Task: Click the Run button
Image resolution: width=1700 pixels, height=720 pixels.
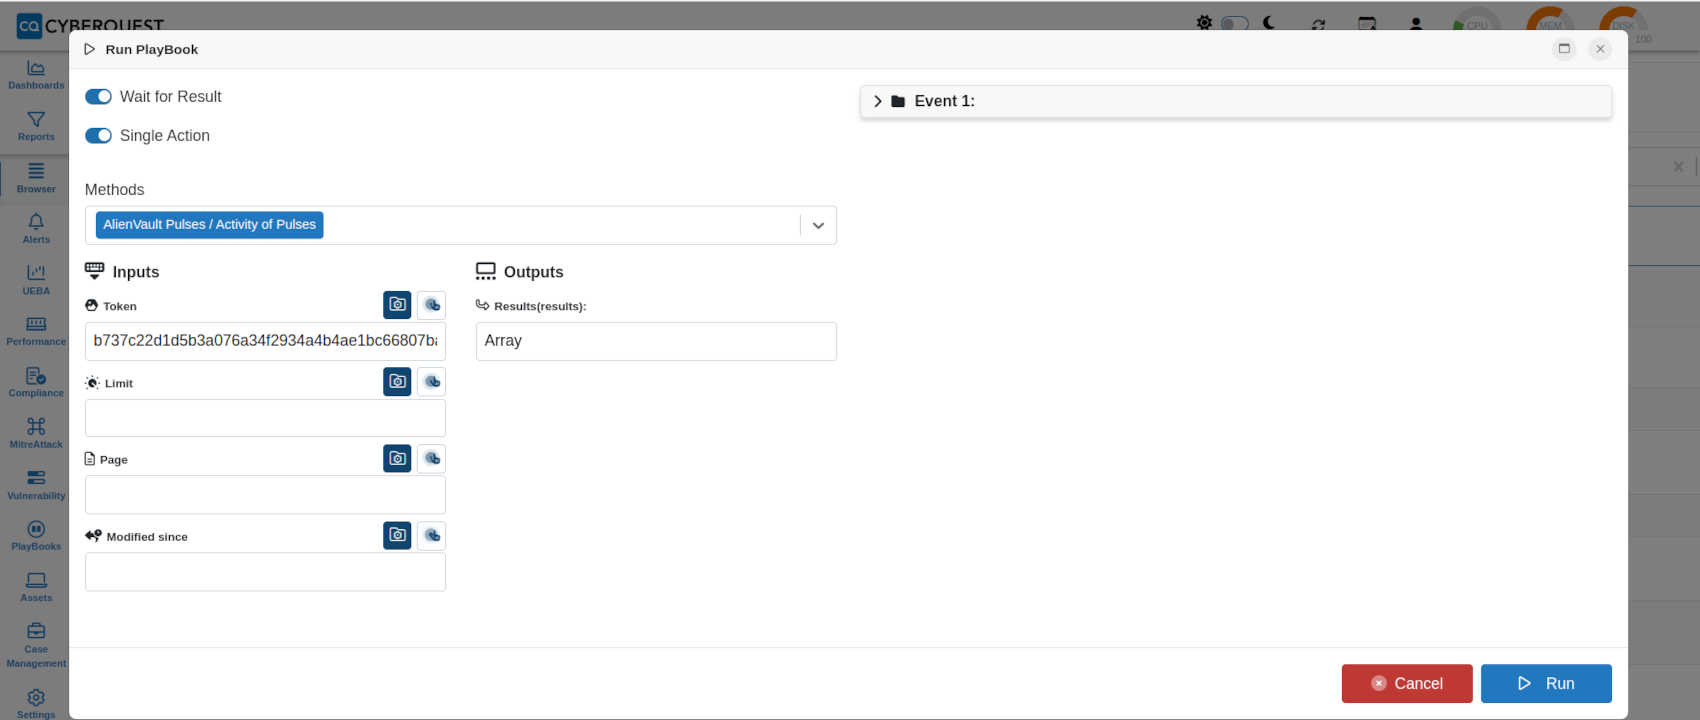Action: tap(1546, 684)
